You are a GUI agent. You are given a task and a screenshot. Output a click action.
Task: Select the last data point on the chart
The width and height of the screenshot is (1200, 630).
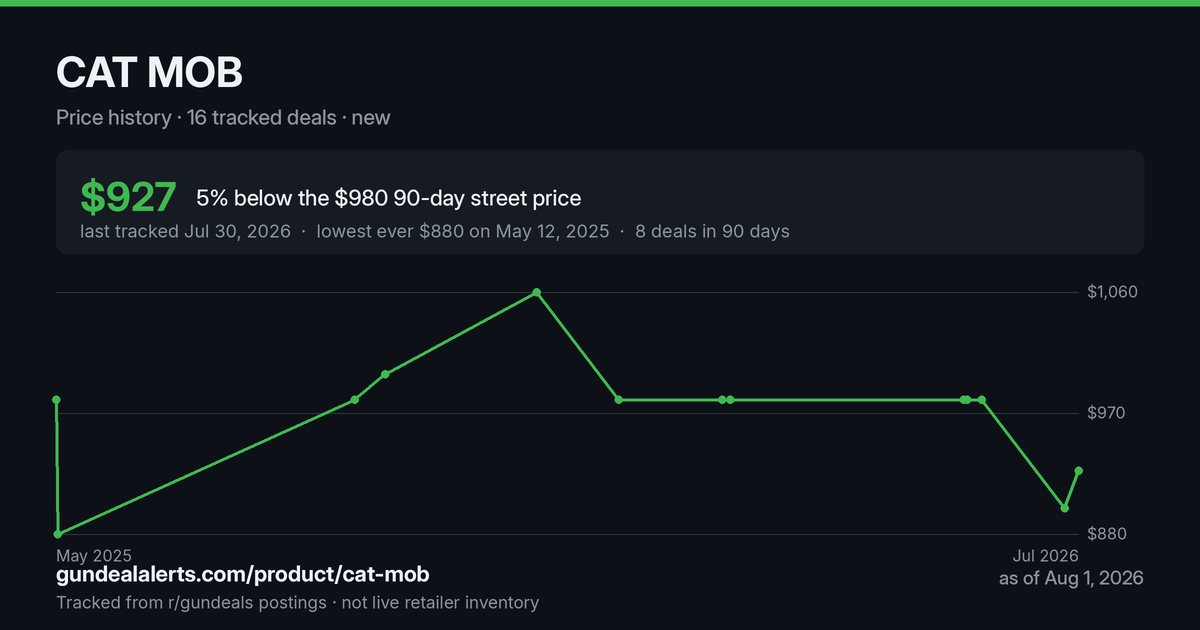(1079, 471)
